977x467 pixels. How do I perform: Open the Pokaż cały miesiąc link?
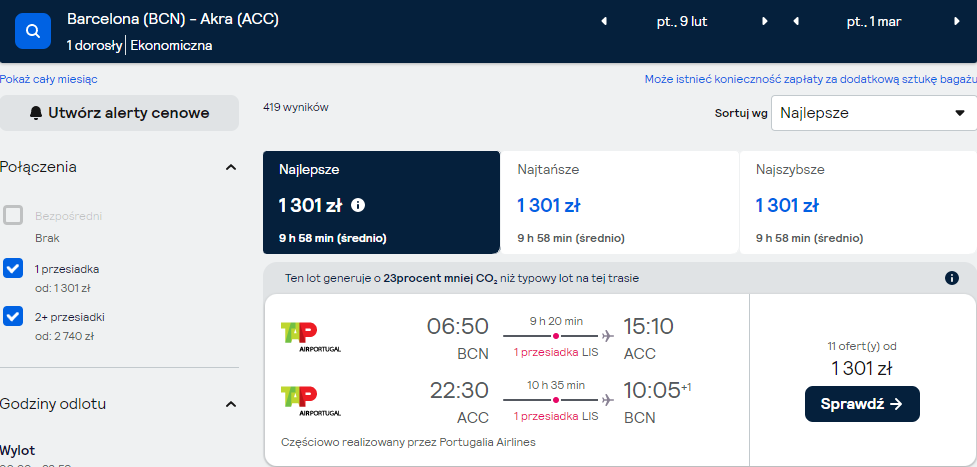pos(49,79)
